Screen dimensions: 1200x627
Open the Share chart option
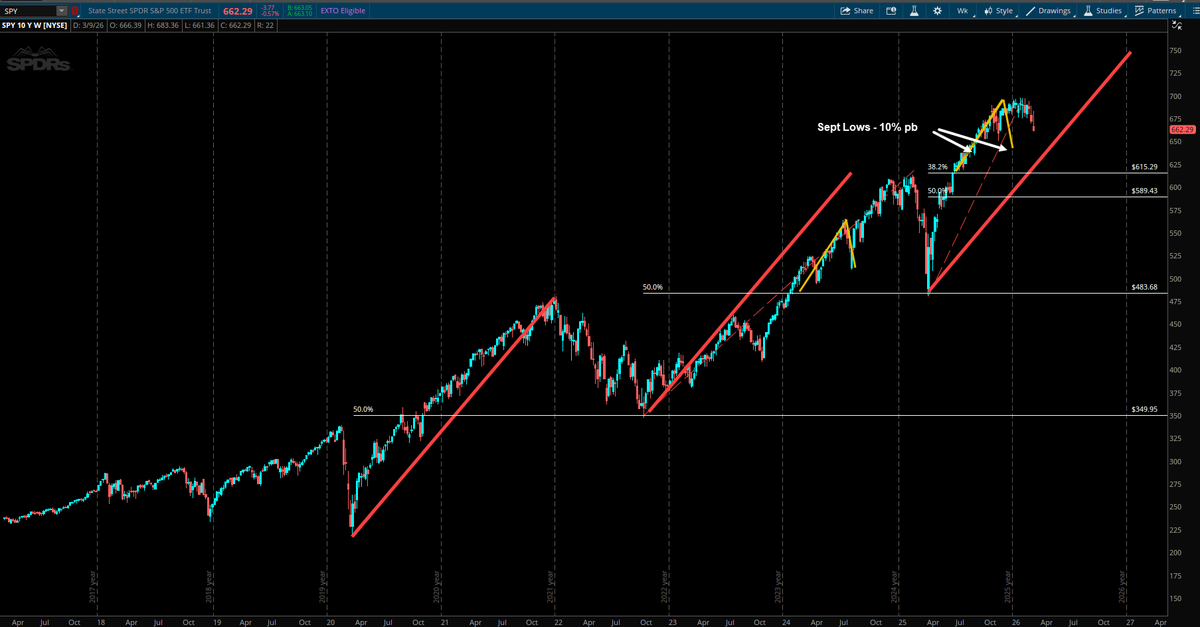pyautogui.click(x=856, y=11)
